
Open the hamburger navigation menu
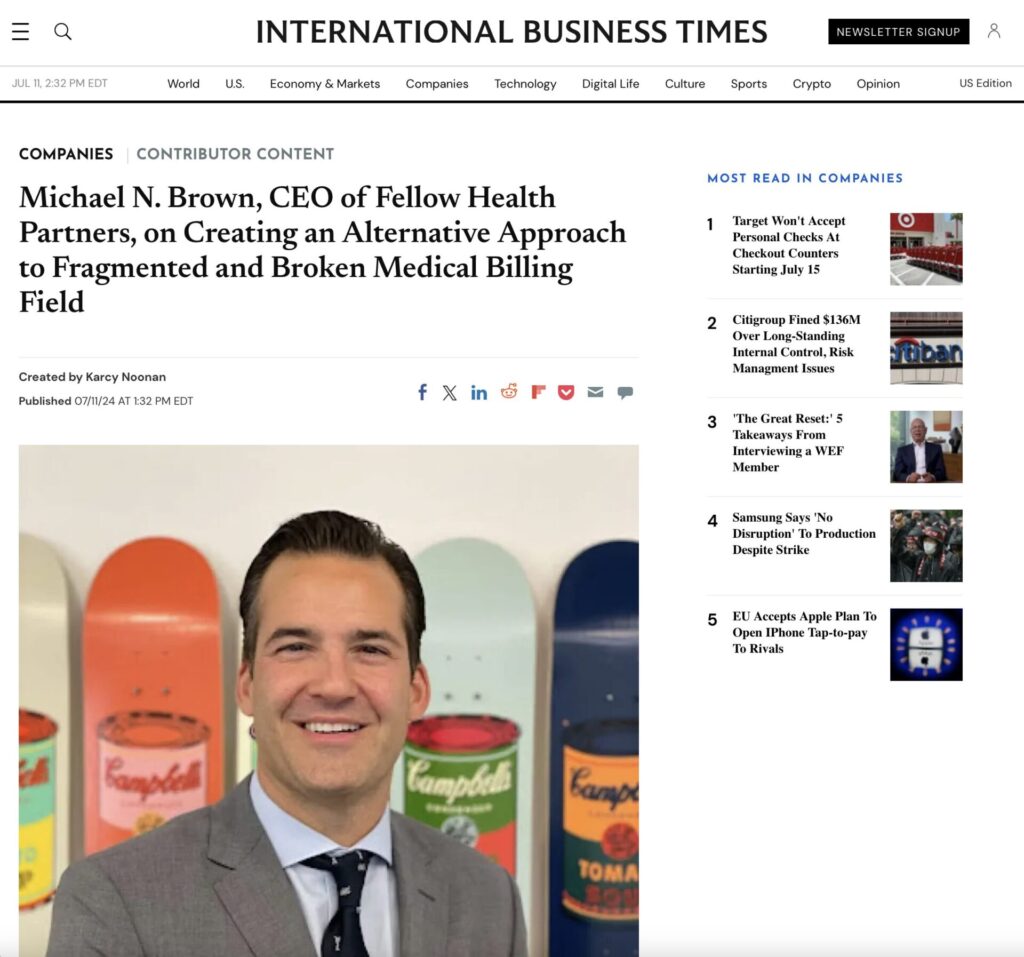[20, 31]
